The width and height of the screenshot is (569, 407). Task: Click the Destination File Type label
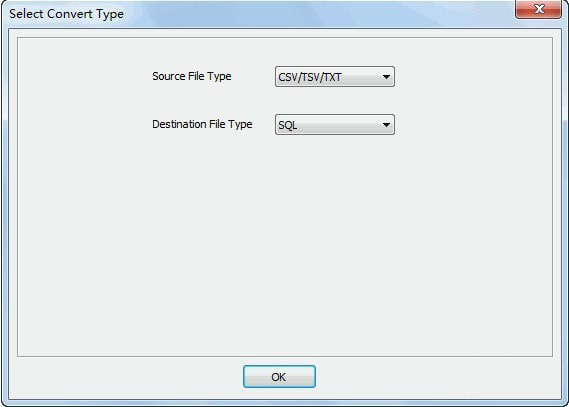[x=202, y=124]
